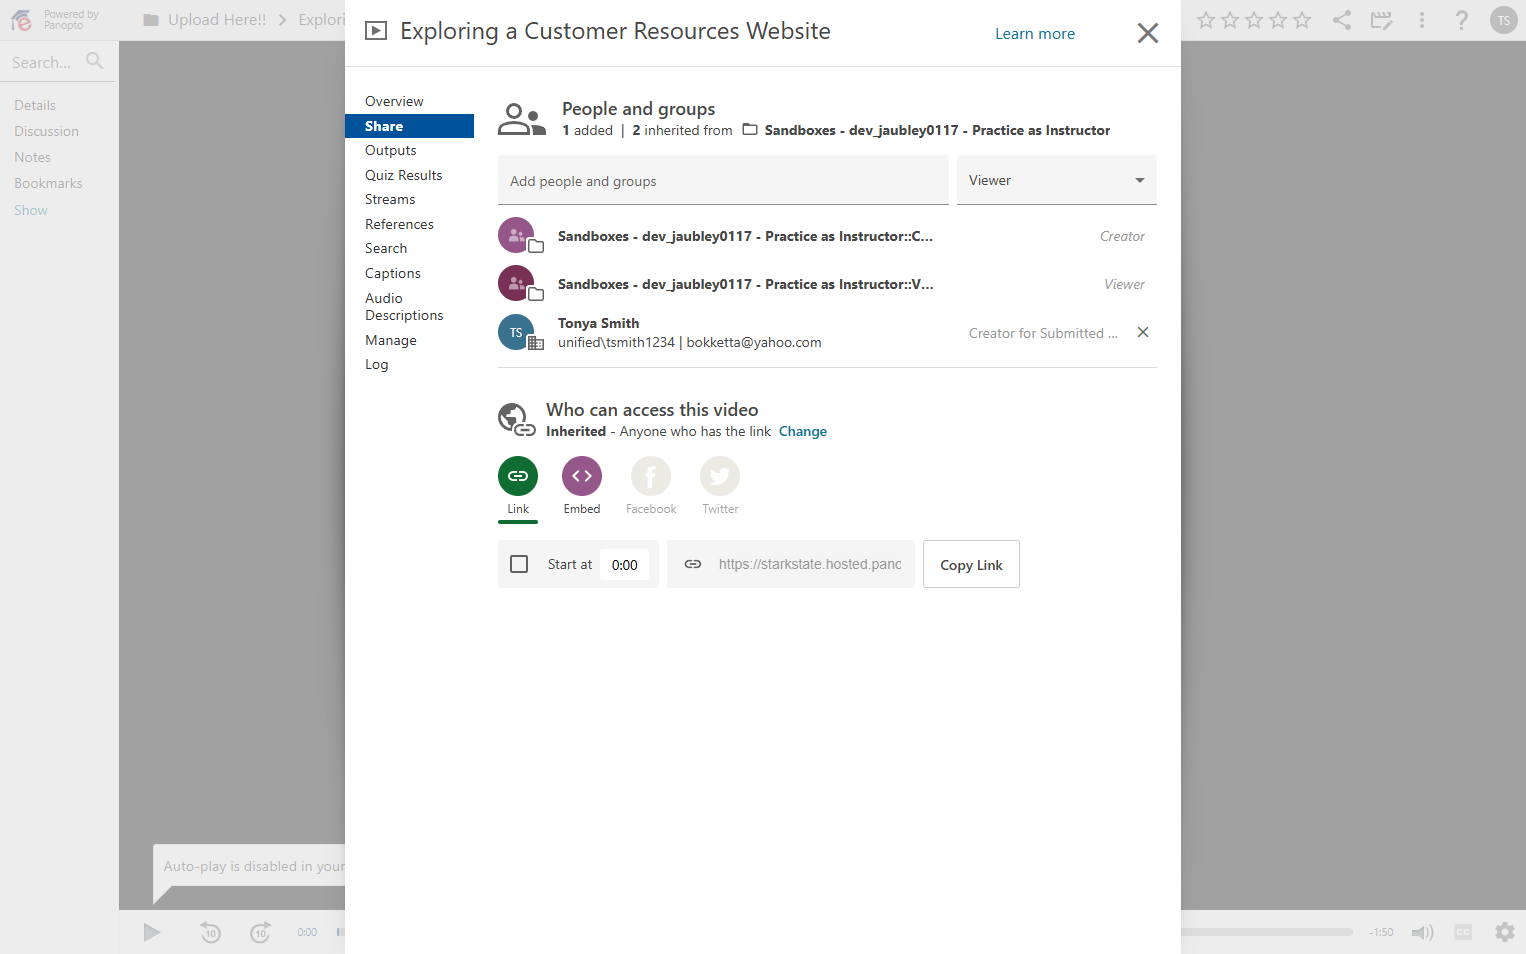
Task: Toggle the closed captions icon
Action: click(1463, 932)
